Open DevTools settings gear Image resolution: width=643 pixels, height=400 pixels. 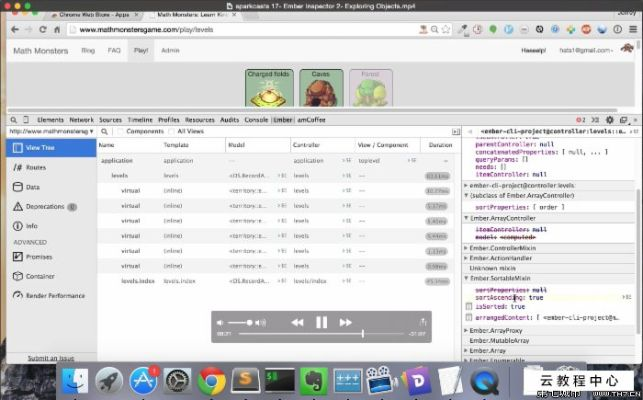[x=610, y=120]
